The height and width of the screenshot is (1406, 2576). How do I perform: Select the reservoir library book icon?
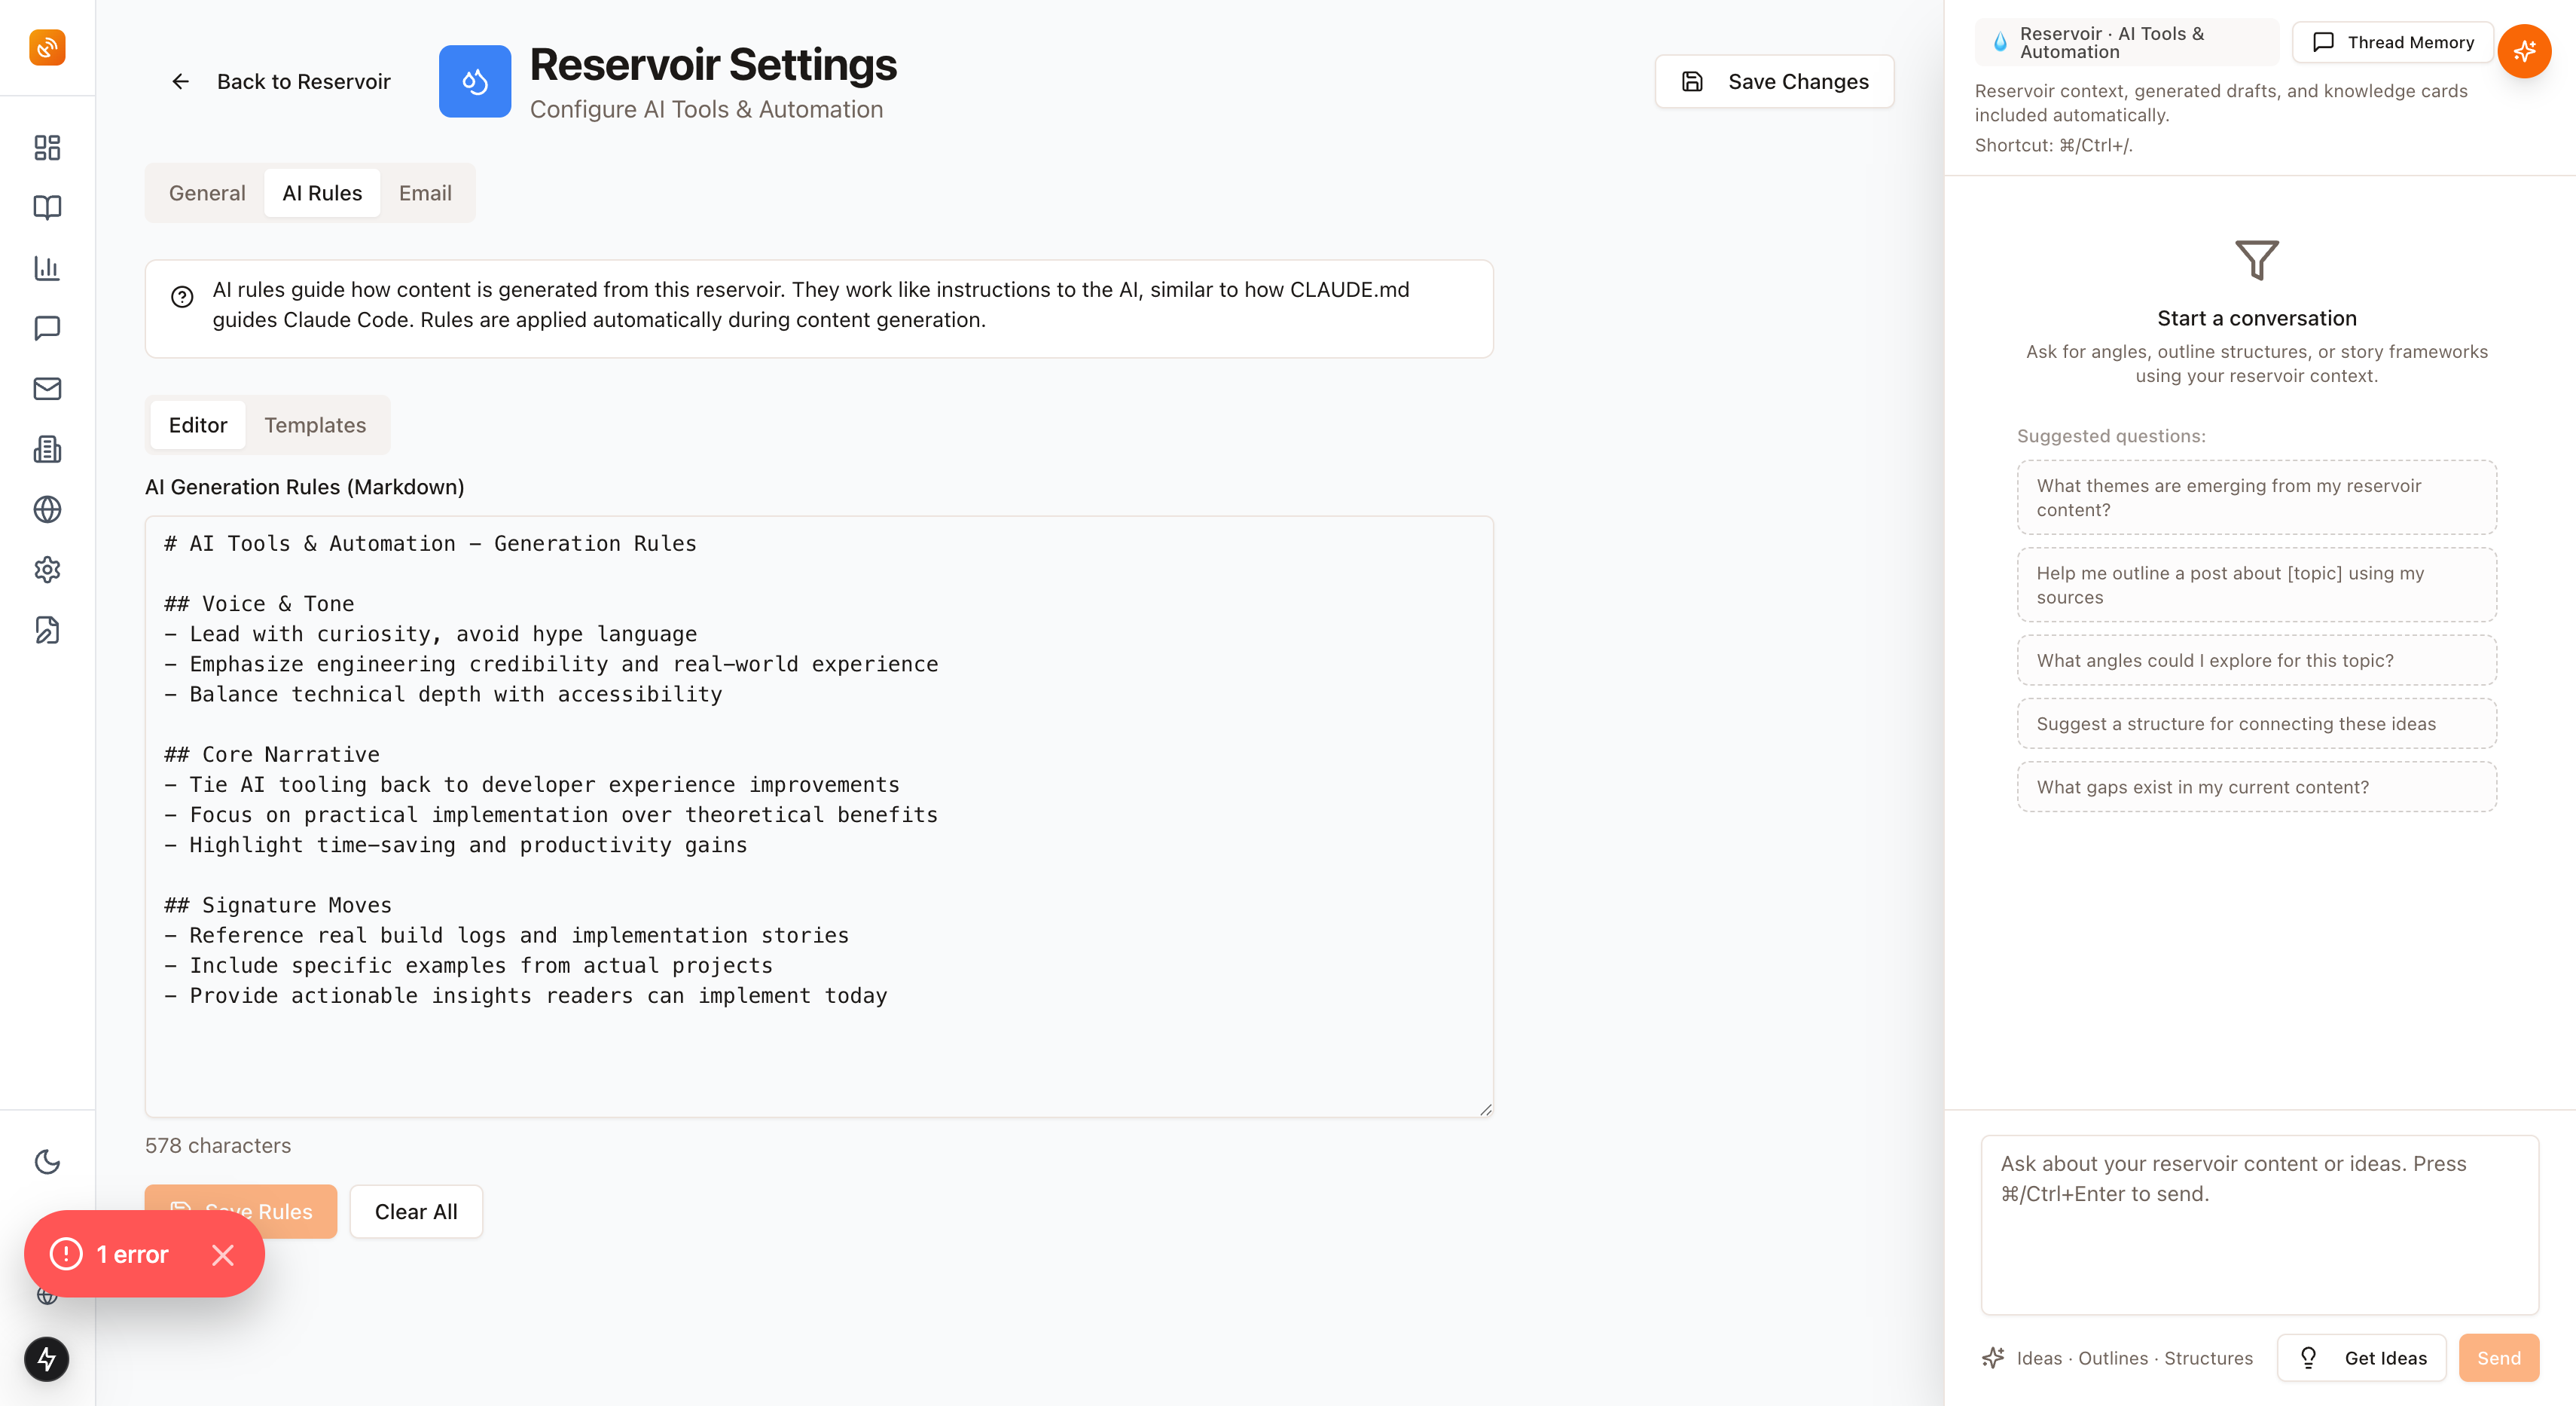coord(47,208)
